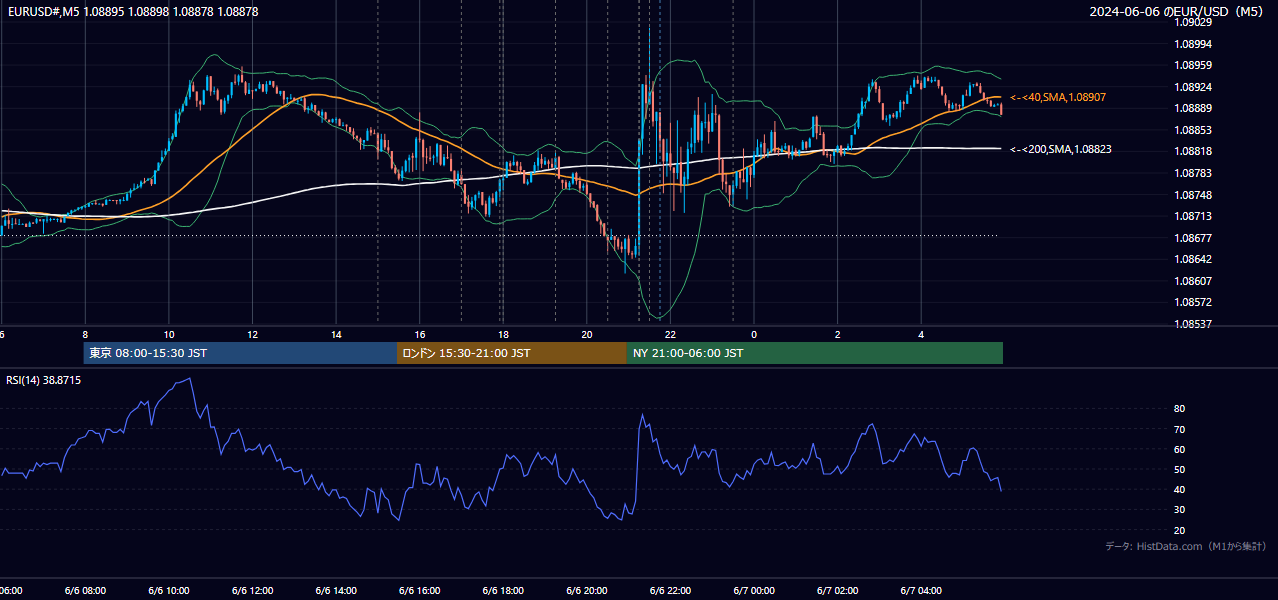Select the ロンドン 15:30-21:00 JST session bar

pos(512,353)
